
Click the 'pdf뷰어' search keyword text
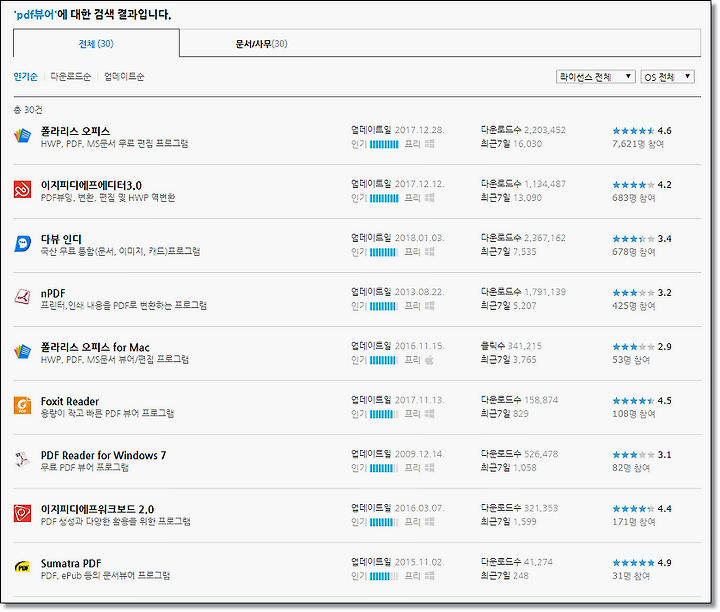35,15
